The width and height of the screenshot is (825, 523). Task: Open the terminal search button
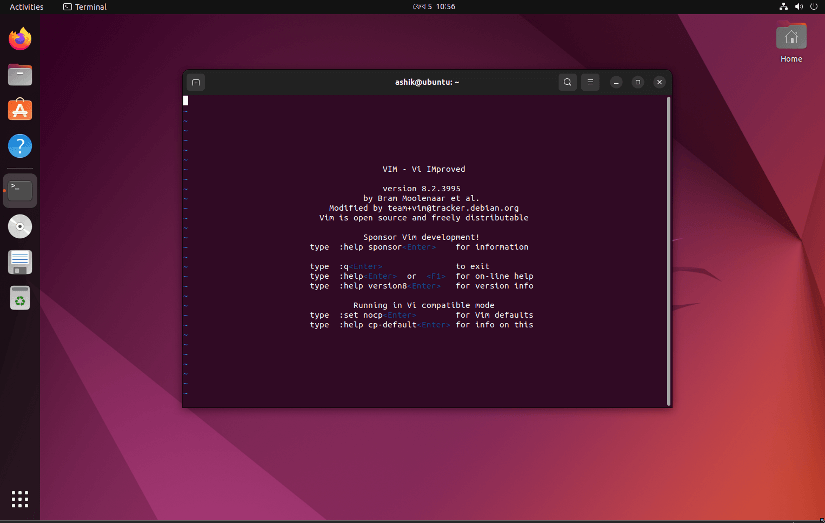pyautogui.click(x=567, y=82)
